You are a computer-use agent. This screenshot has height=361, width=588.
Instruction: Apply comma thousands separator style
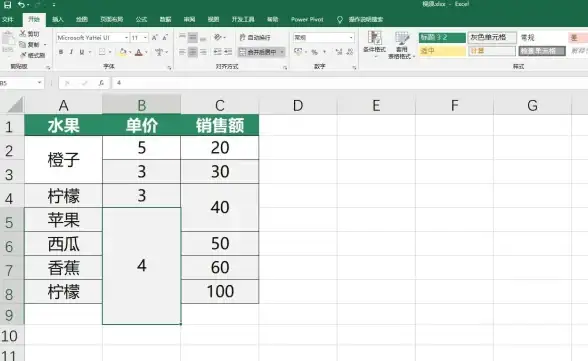pyautogui.click(x=325, y=52)
